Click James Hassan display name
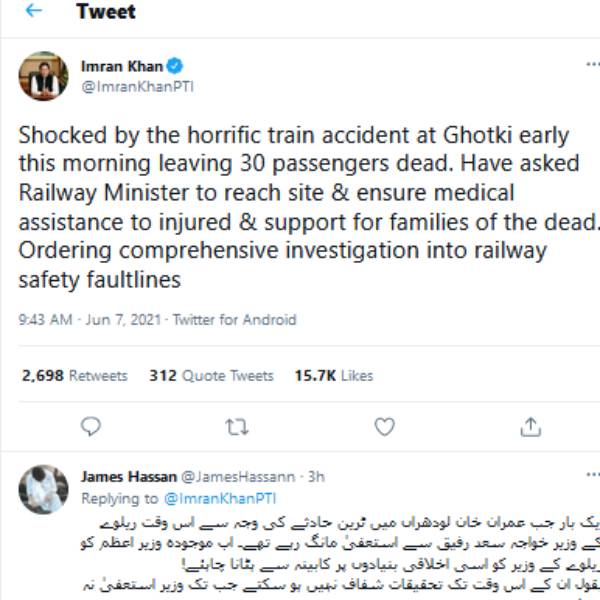Screen dimensions: 600x600 pyautogui.click(x=128, y=477)
